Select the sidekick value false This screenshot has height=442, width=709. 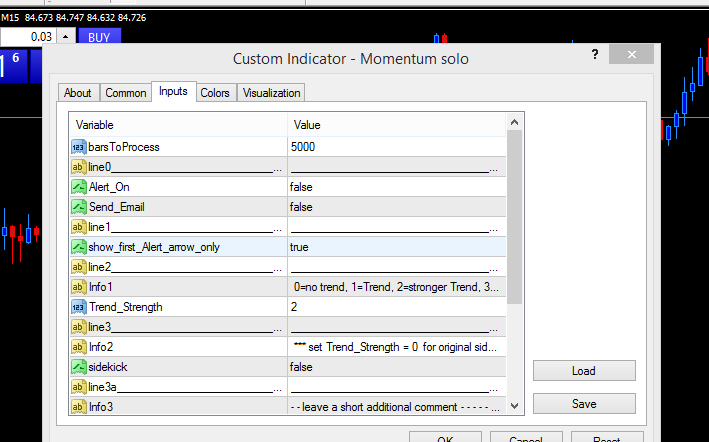tap(301, 367)
